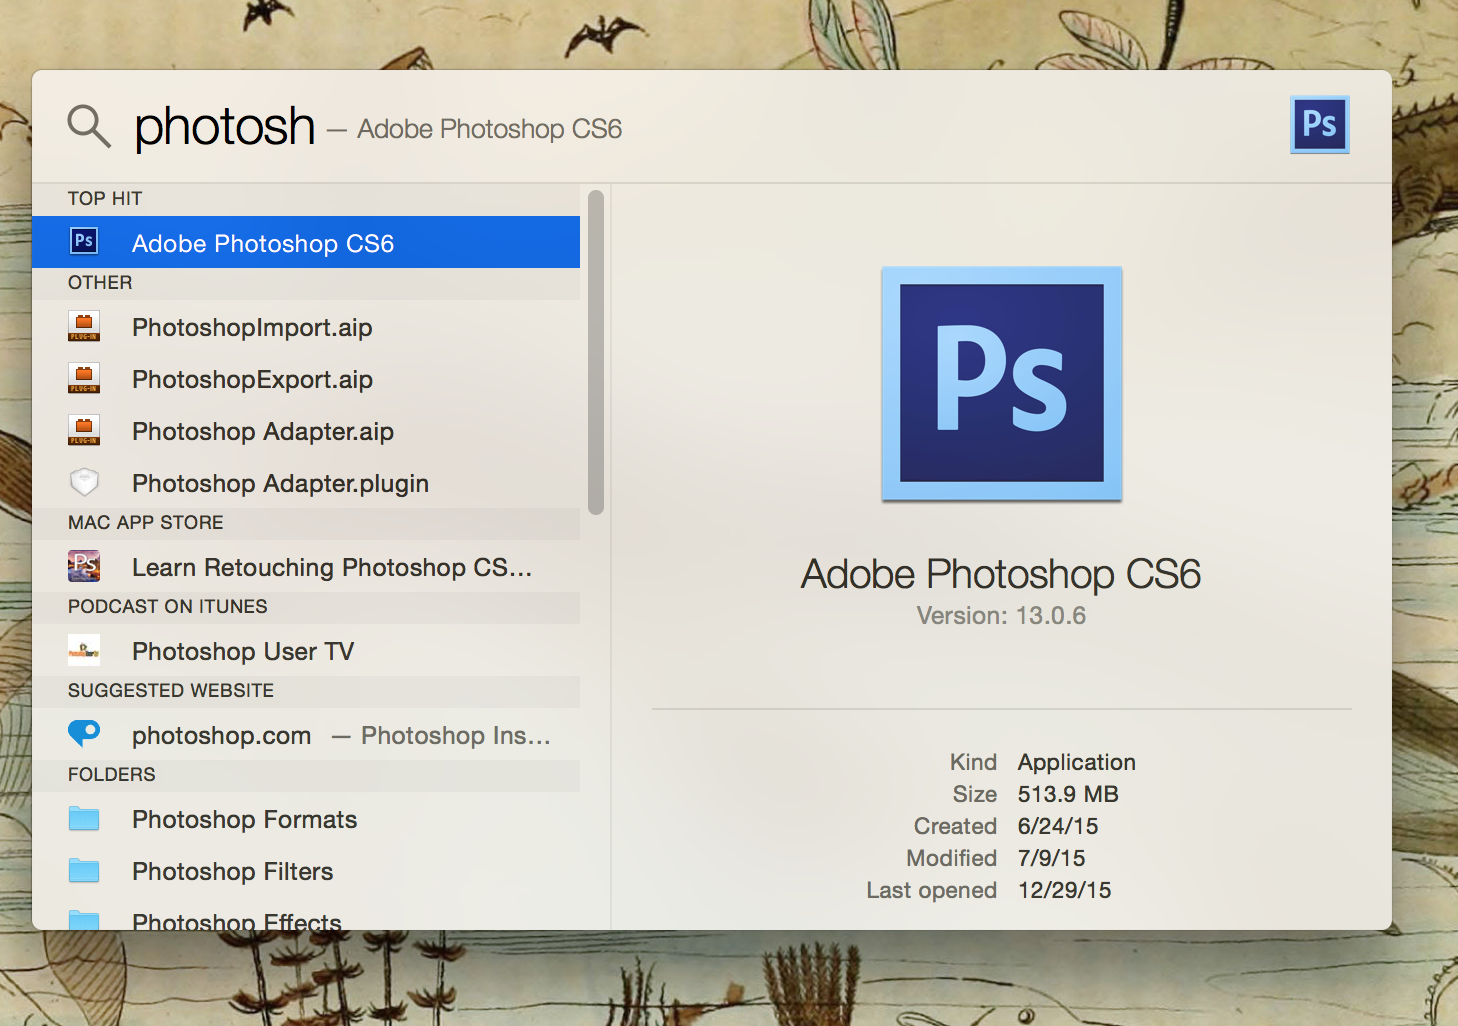Click the plug-in icon for PhotoshopExport.aip
1458x1026 pixels.
pyautogui.click(x=84, y=378)
